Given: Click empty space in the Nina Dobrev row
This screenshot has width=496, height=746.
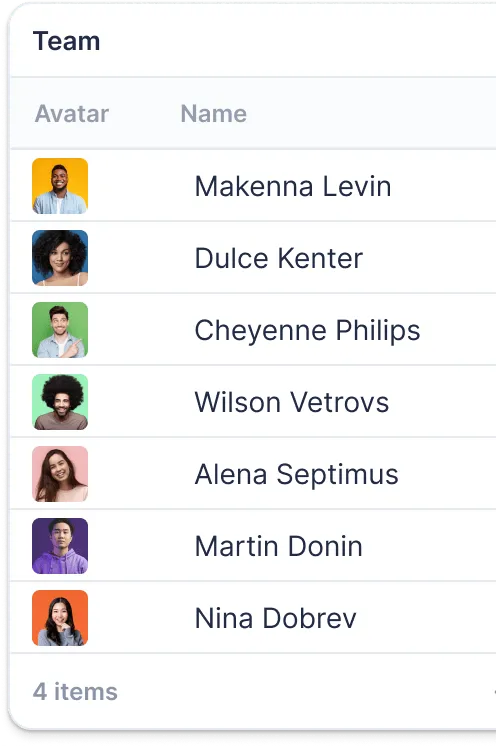Looking at the screenshot, I should [428, 618].
